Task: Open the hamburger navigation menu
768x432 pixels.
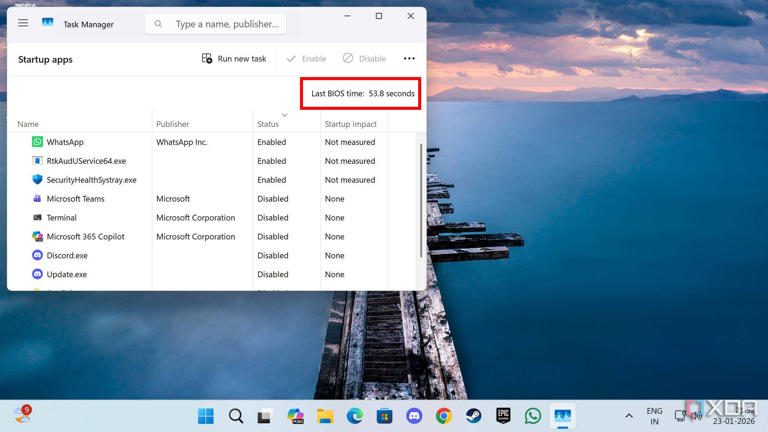Action: (x=23, y=23)
